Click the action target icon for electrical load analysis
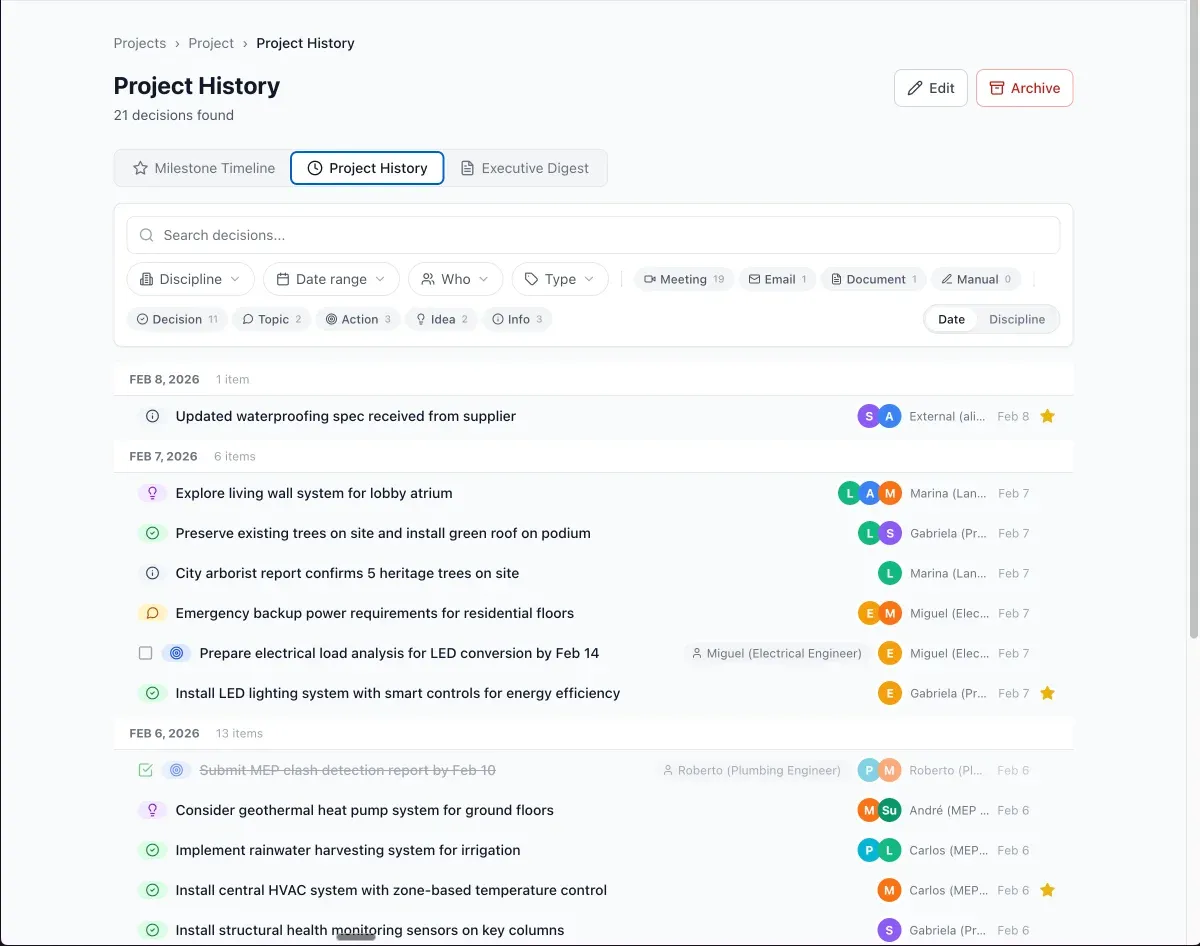1200x946 pixels. (177, 653)
